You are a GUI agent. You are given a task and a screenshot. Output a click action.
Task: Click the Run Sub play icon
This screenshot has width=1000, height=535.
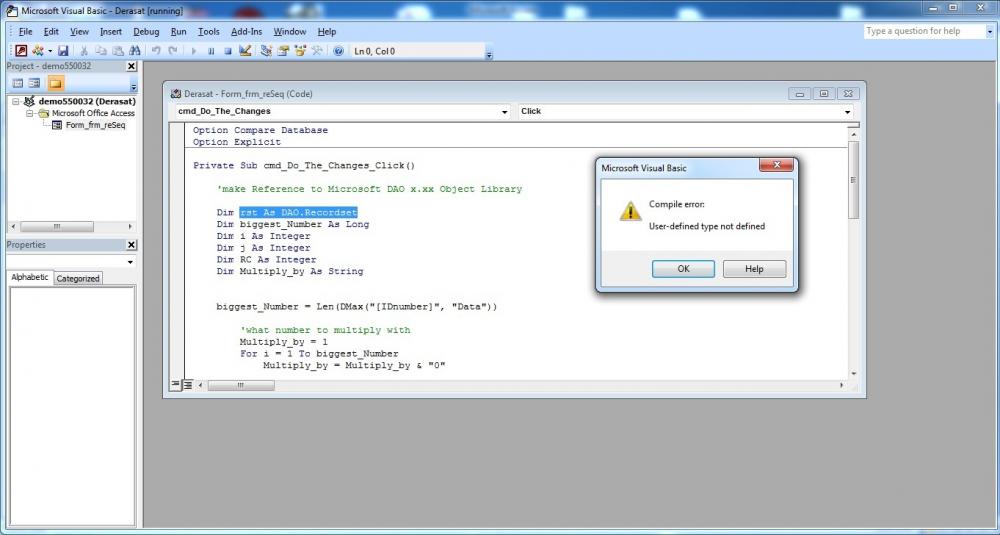(194, 51)
